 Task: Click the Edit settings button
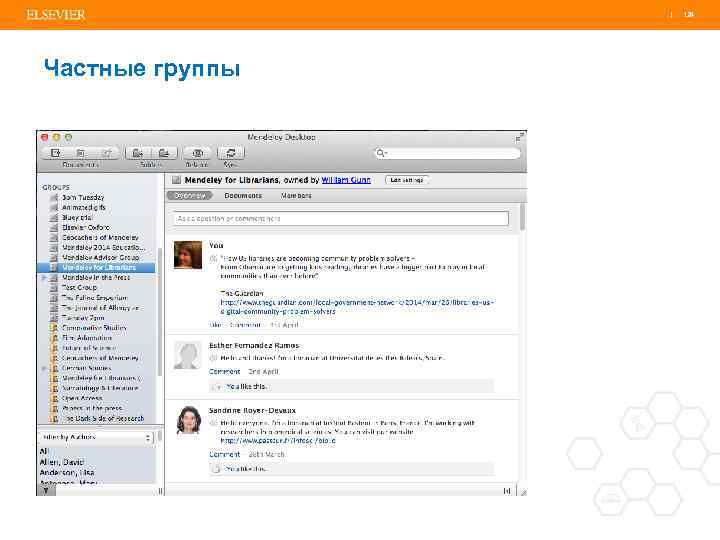[407, 180]
